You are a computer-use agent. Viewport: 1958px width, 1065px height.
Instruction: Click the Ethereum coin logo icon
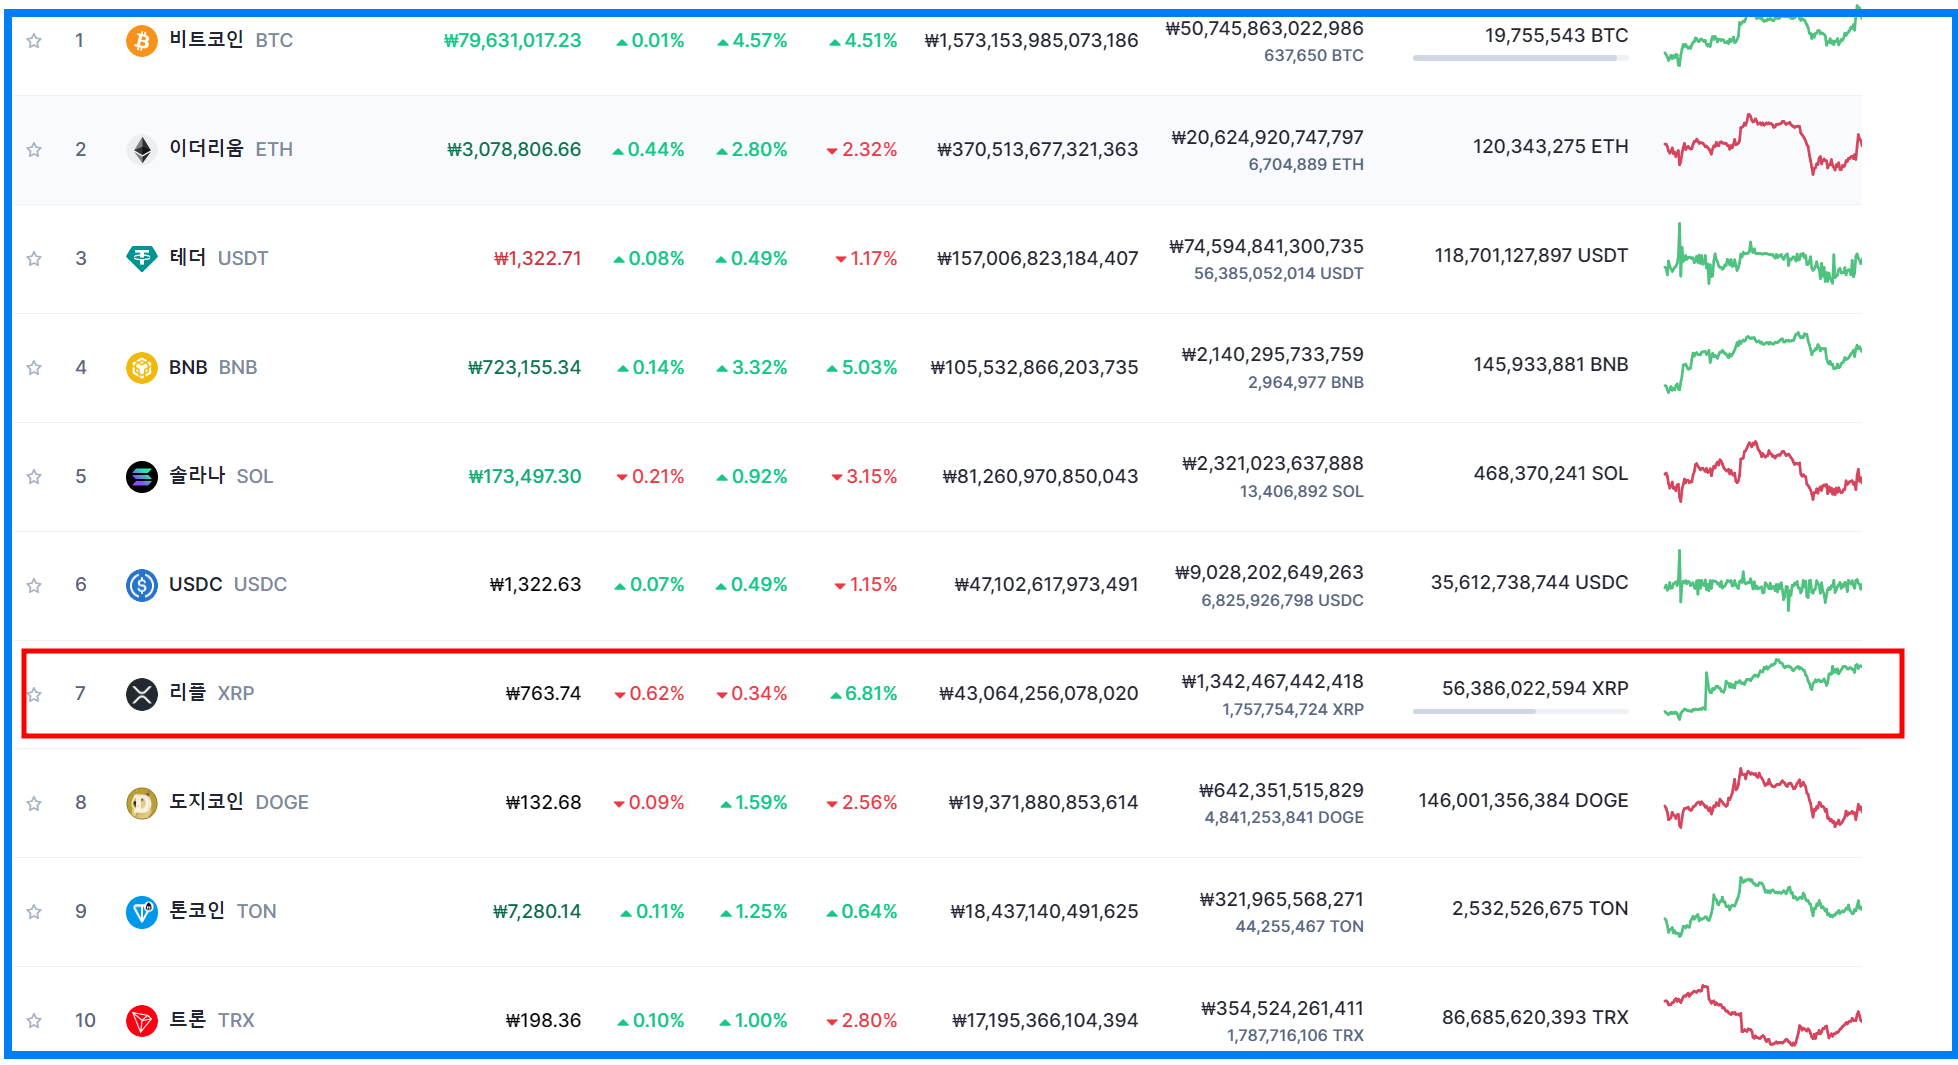[142, 150]
